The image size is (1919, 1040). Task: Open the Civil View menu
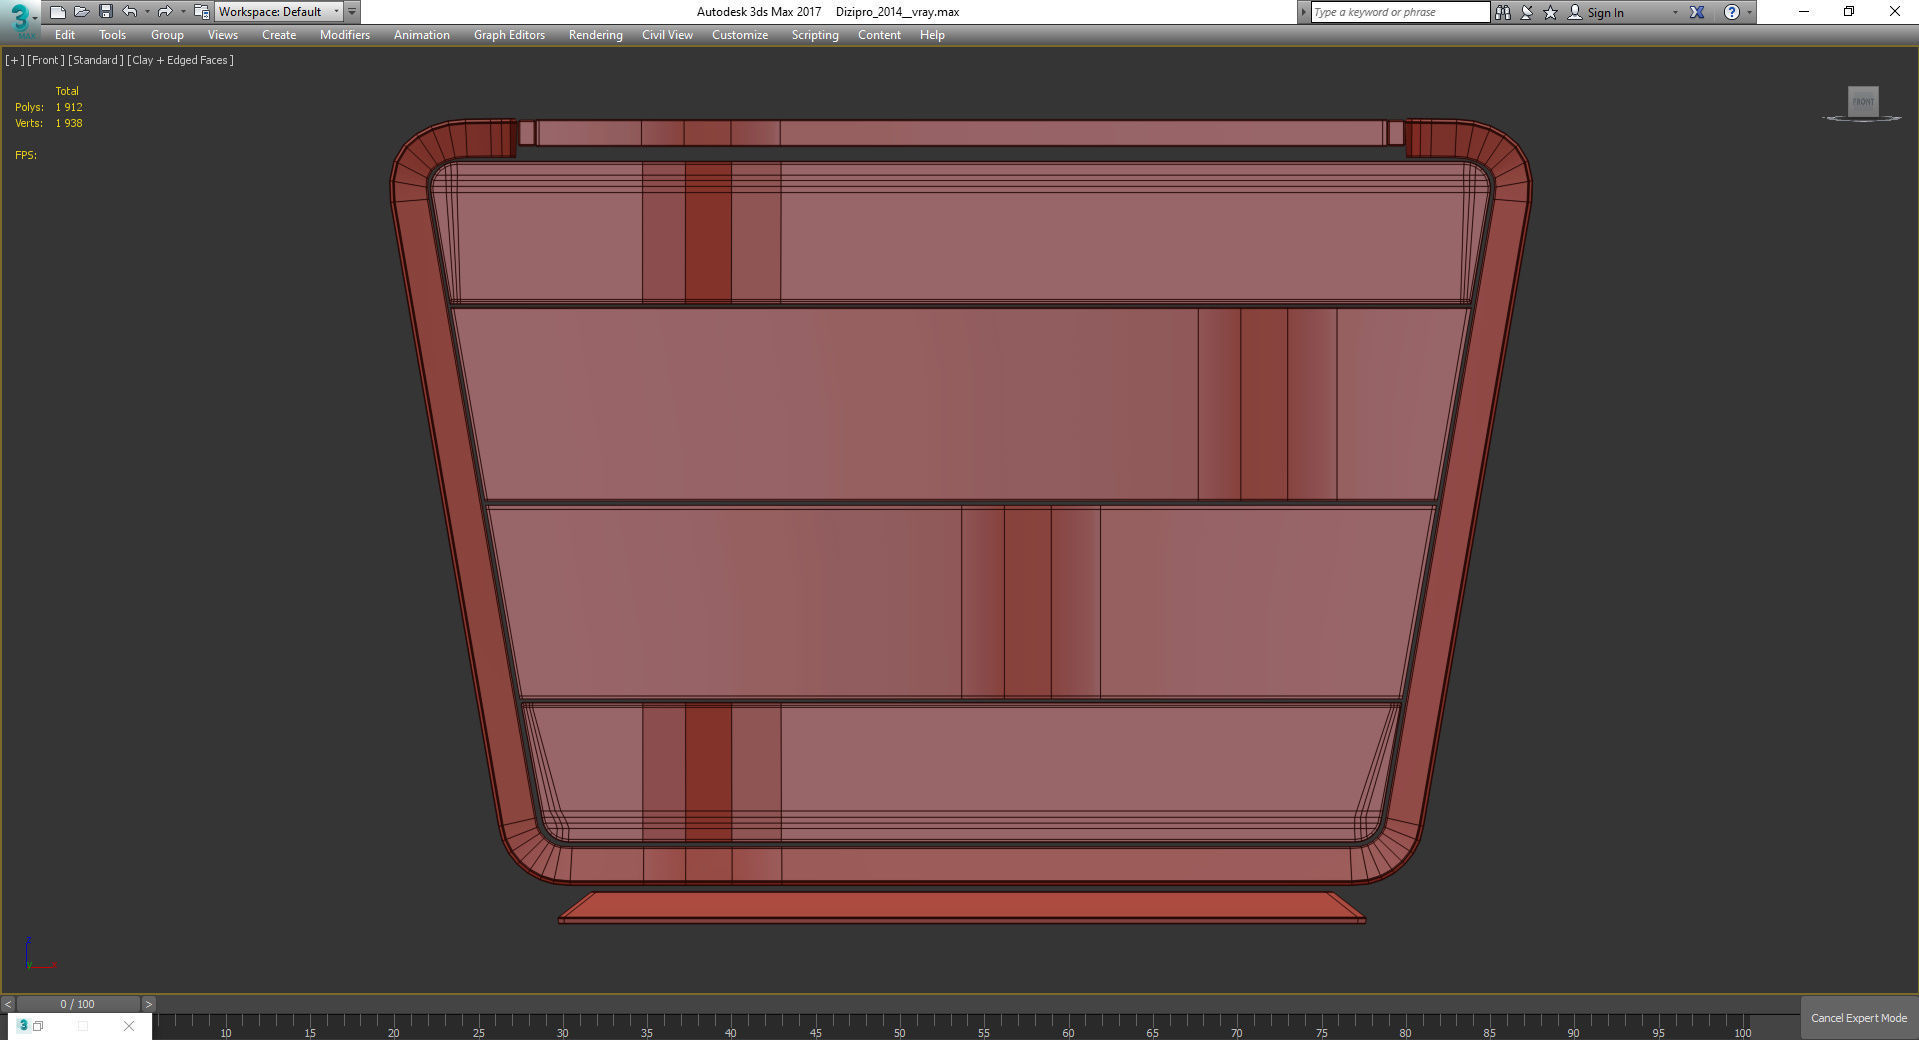coord(667,35)
